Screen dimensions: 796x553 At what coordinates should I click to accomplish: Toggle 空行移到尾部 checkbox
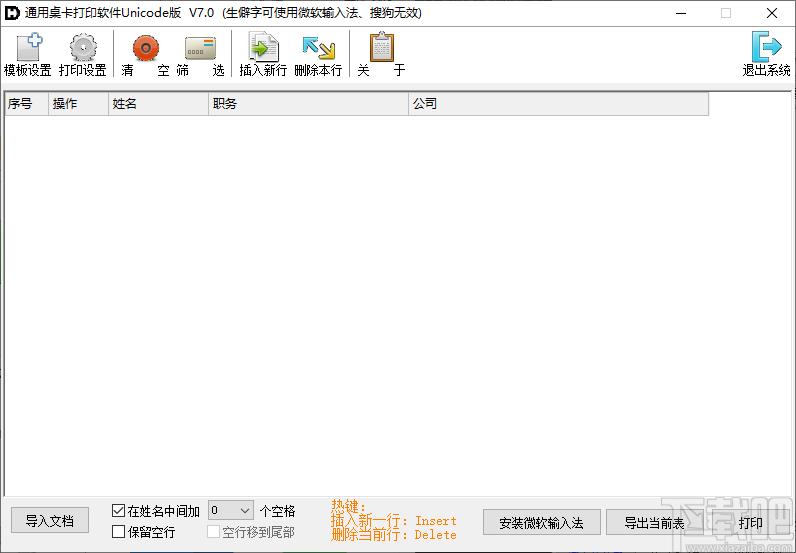[x=214, y=532]
